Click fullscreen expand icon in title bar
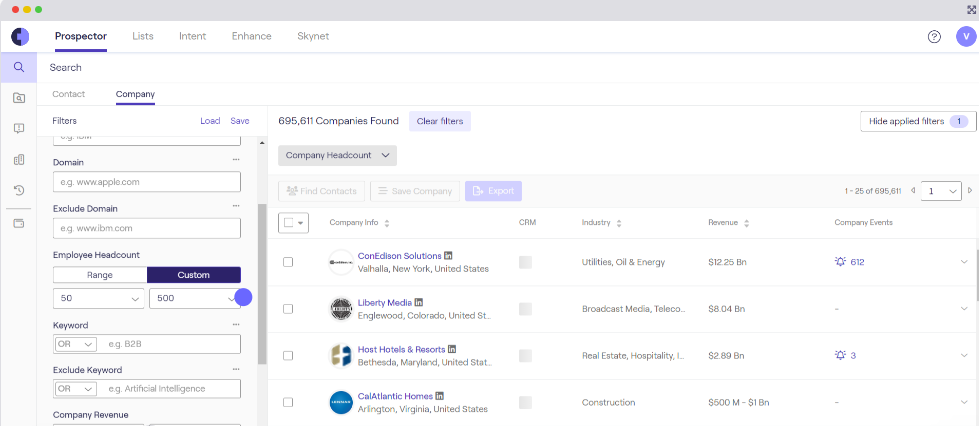The height and width of the screenshot is (426, 979). (971, 10)
